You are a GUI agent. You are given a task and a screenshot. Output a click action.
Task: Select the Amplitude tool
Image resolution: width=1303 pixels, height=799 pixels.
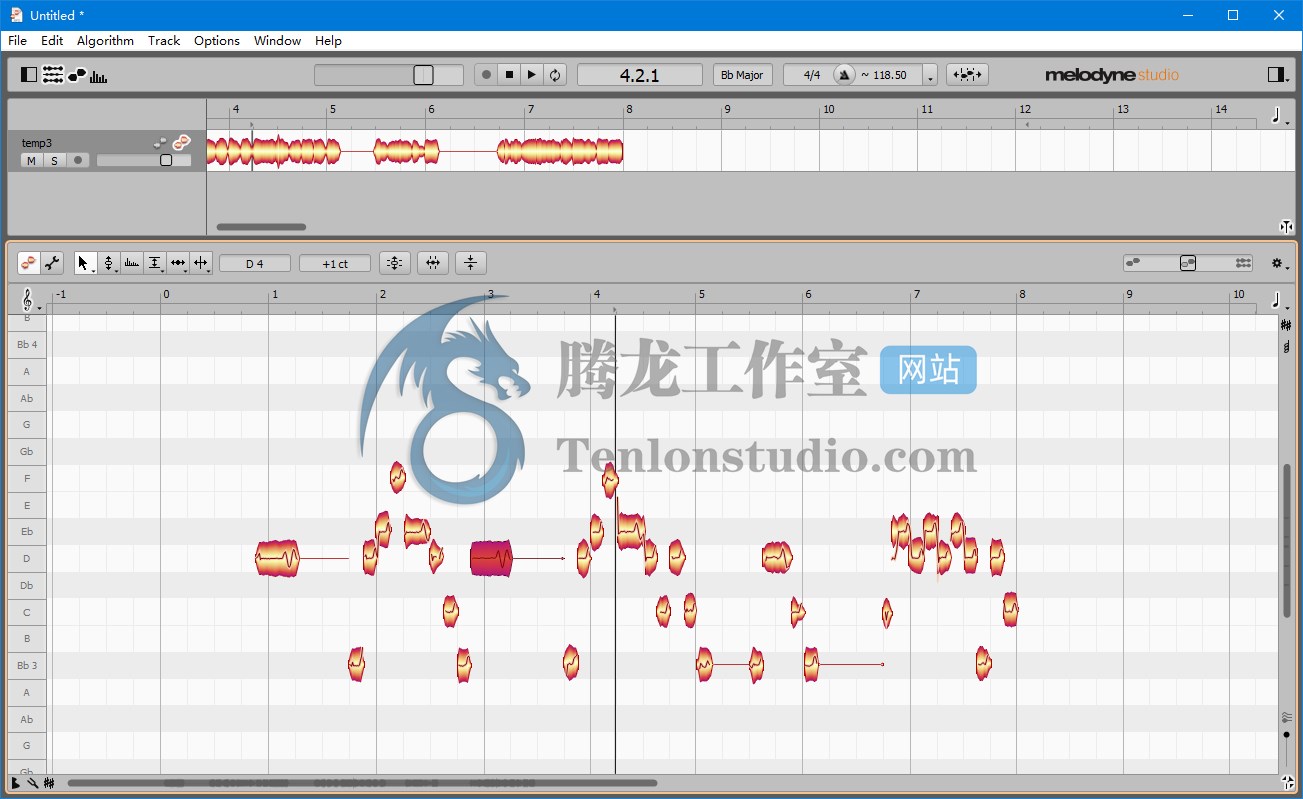(155, 263)
